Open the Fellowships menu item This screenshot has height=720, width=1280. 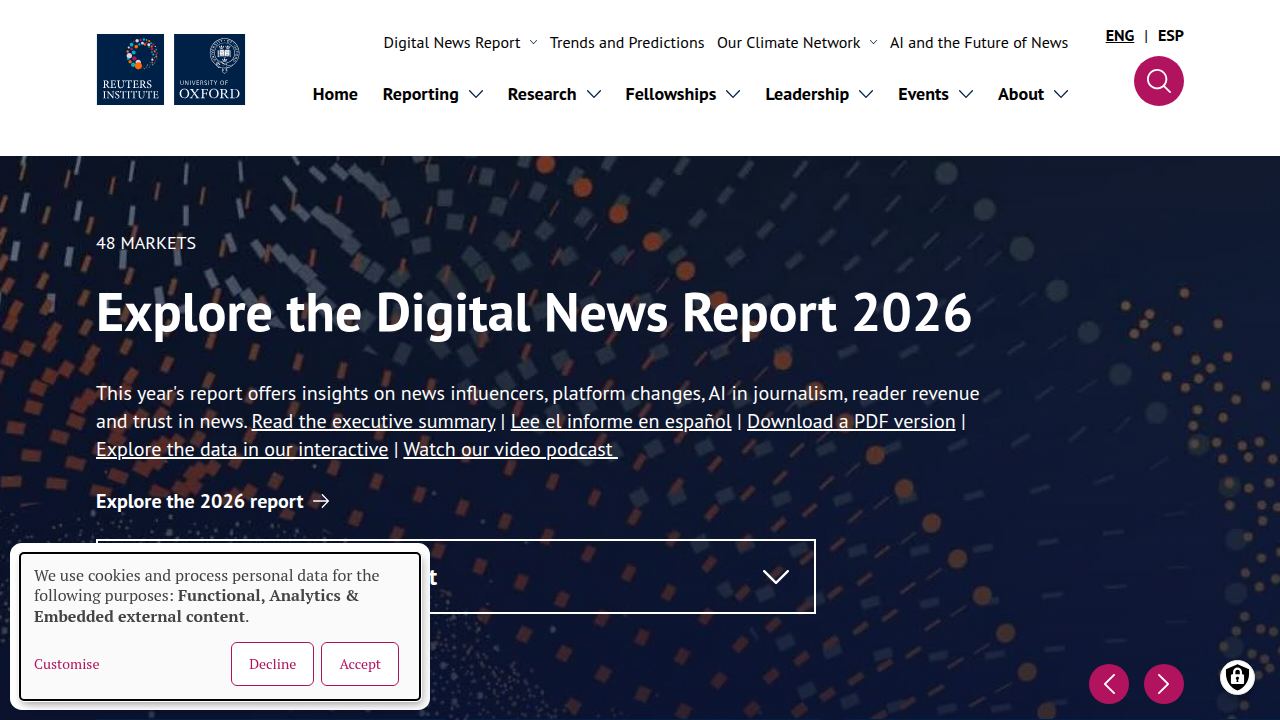tap(671, 94)
